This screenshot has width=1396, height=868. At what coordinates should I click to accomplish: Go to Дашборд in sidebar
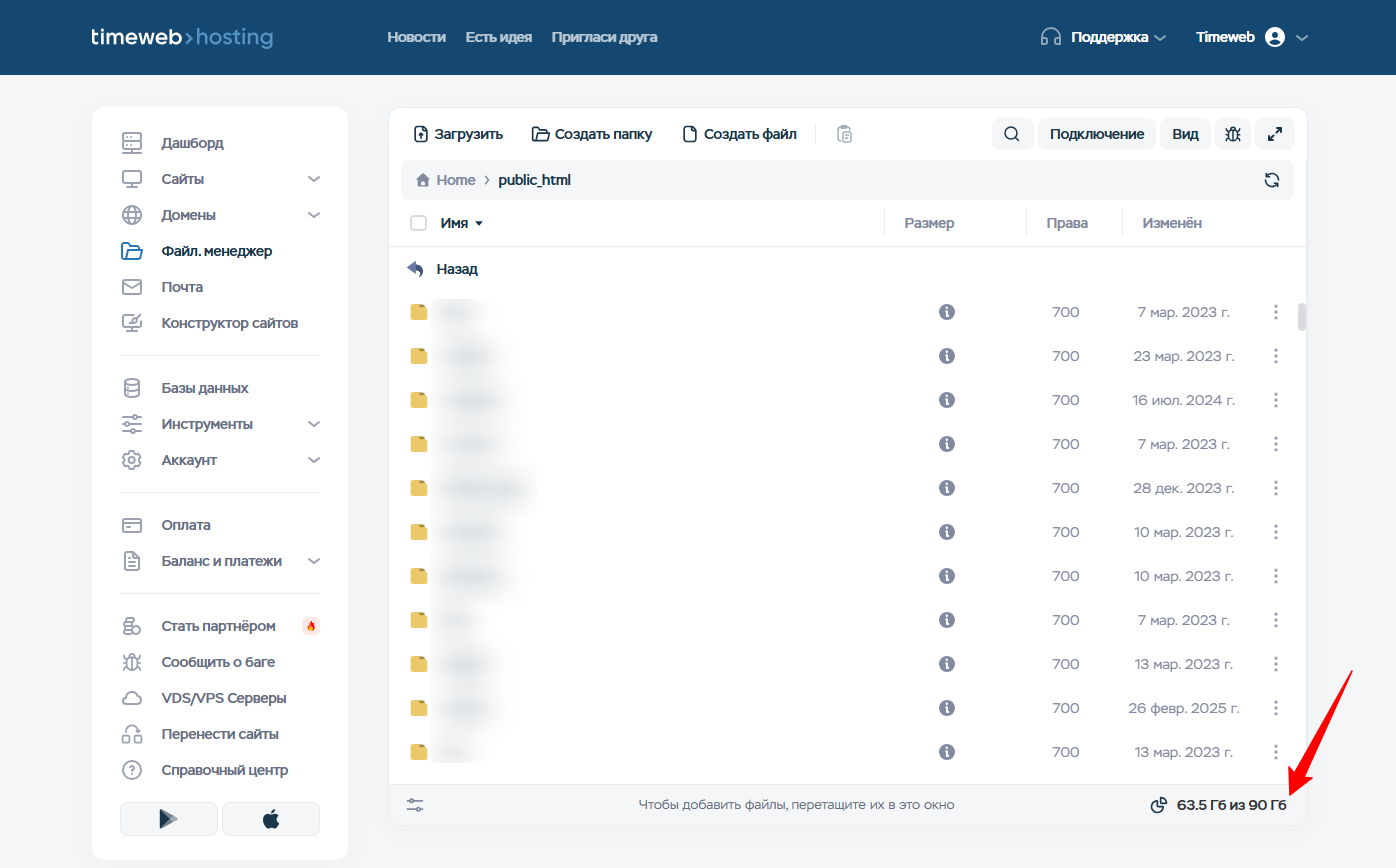pos(192,143)
